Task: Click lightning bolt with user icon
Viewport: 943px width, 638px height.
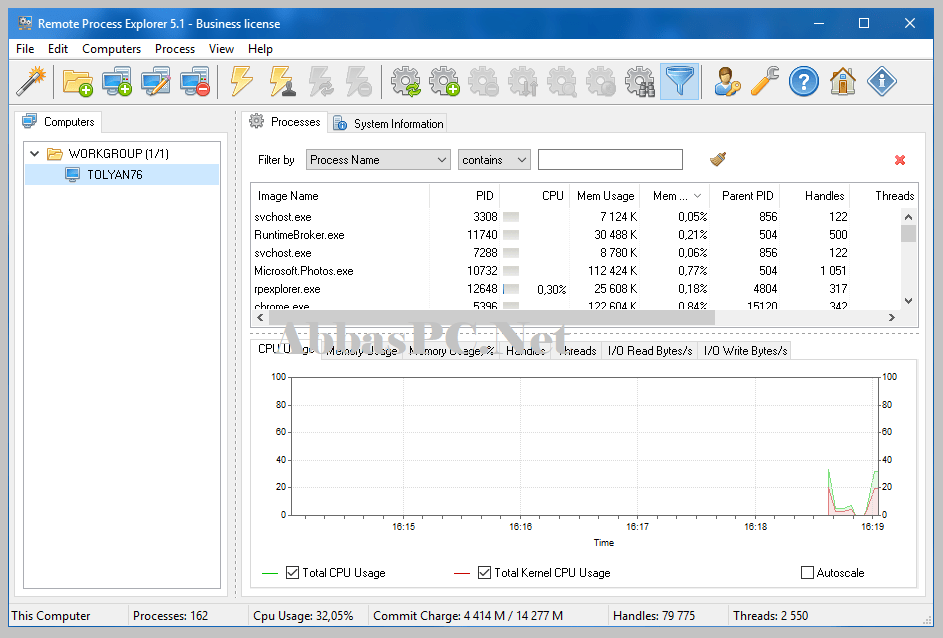Action: point(281,81)
